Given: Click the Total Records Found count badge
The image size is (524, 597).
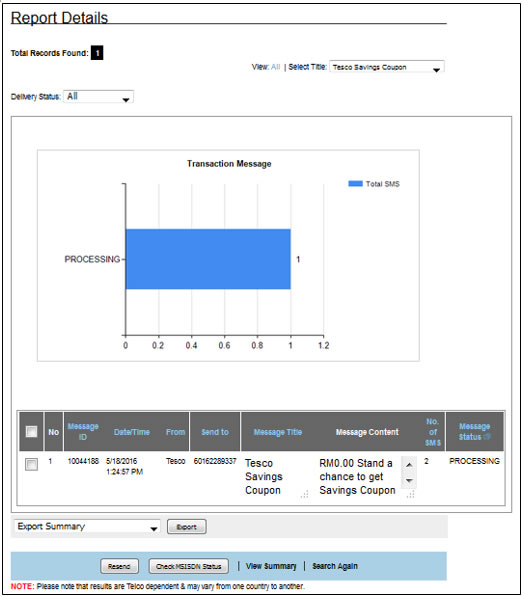Looking at the screenshot, I should click(97, 53).
